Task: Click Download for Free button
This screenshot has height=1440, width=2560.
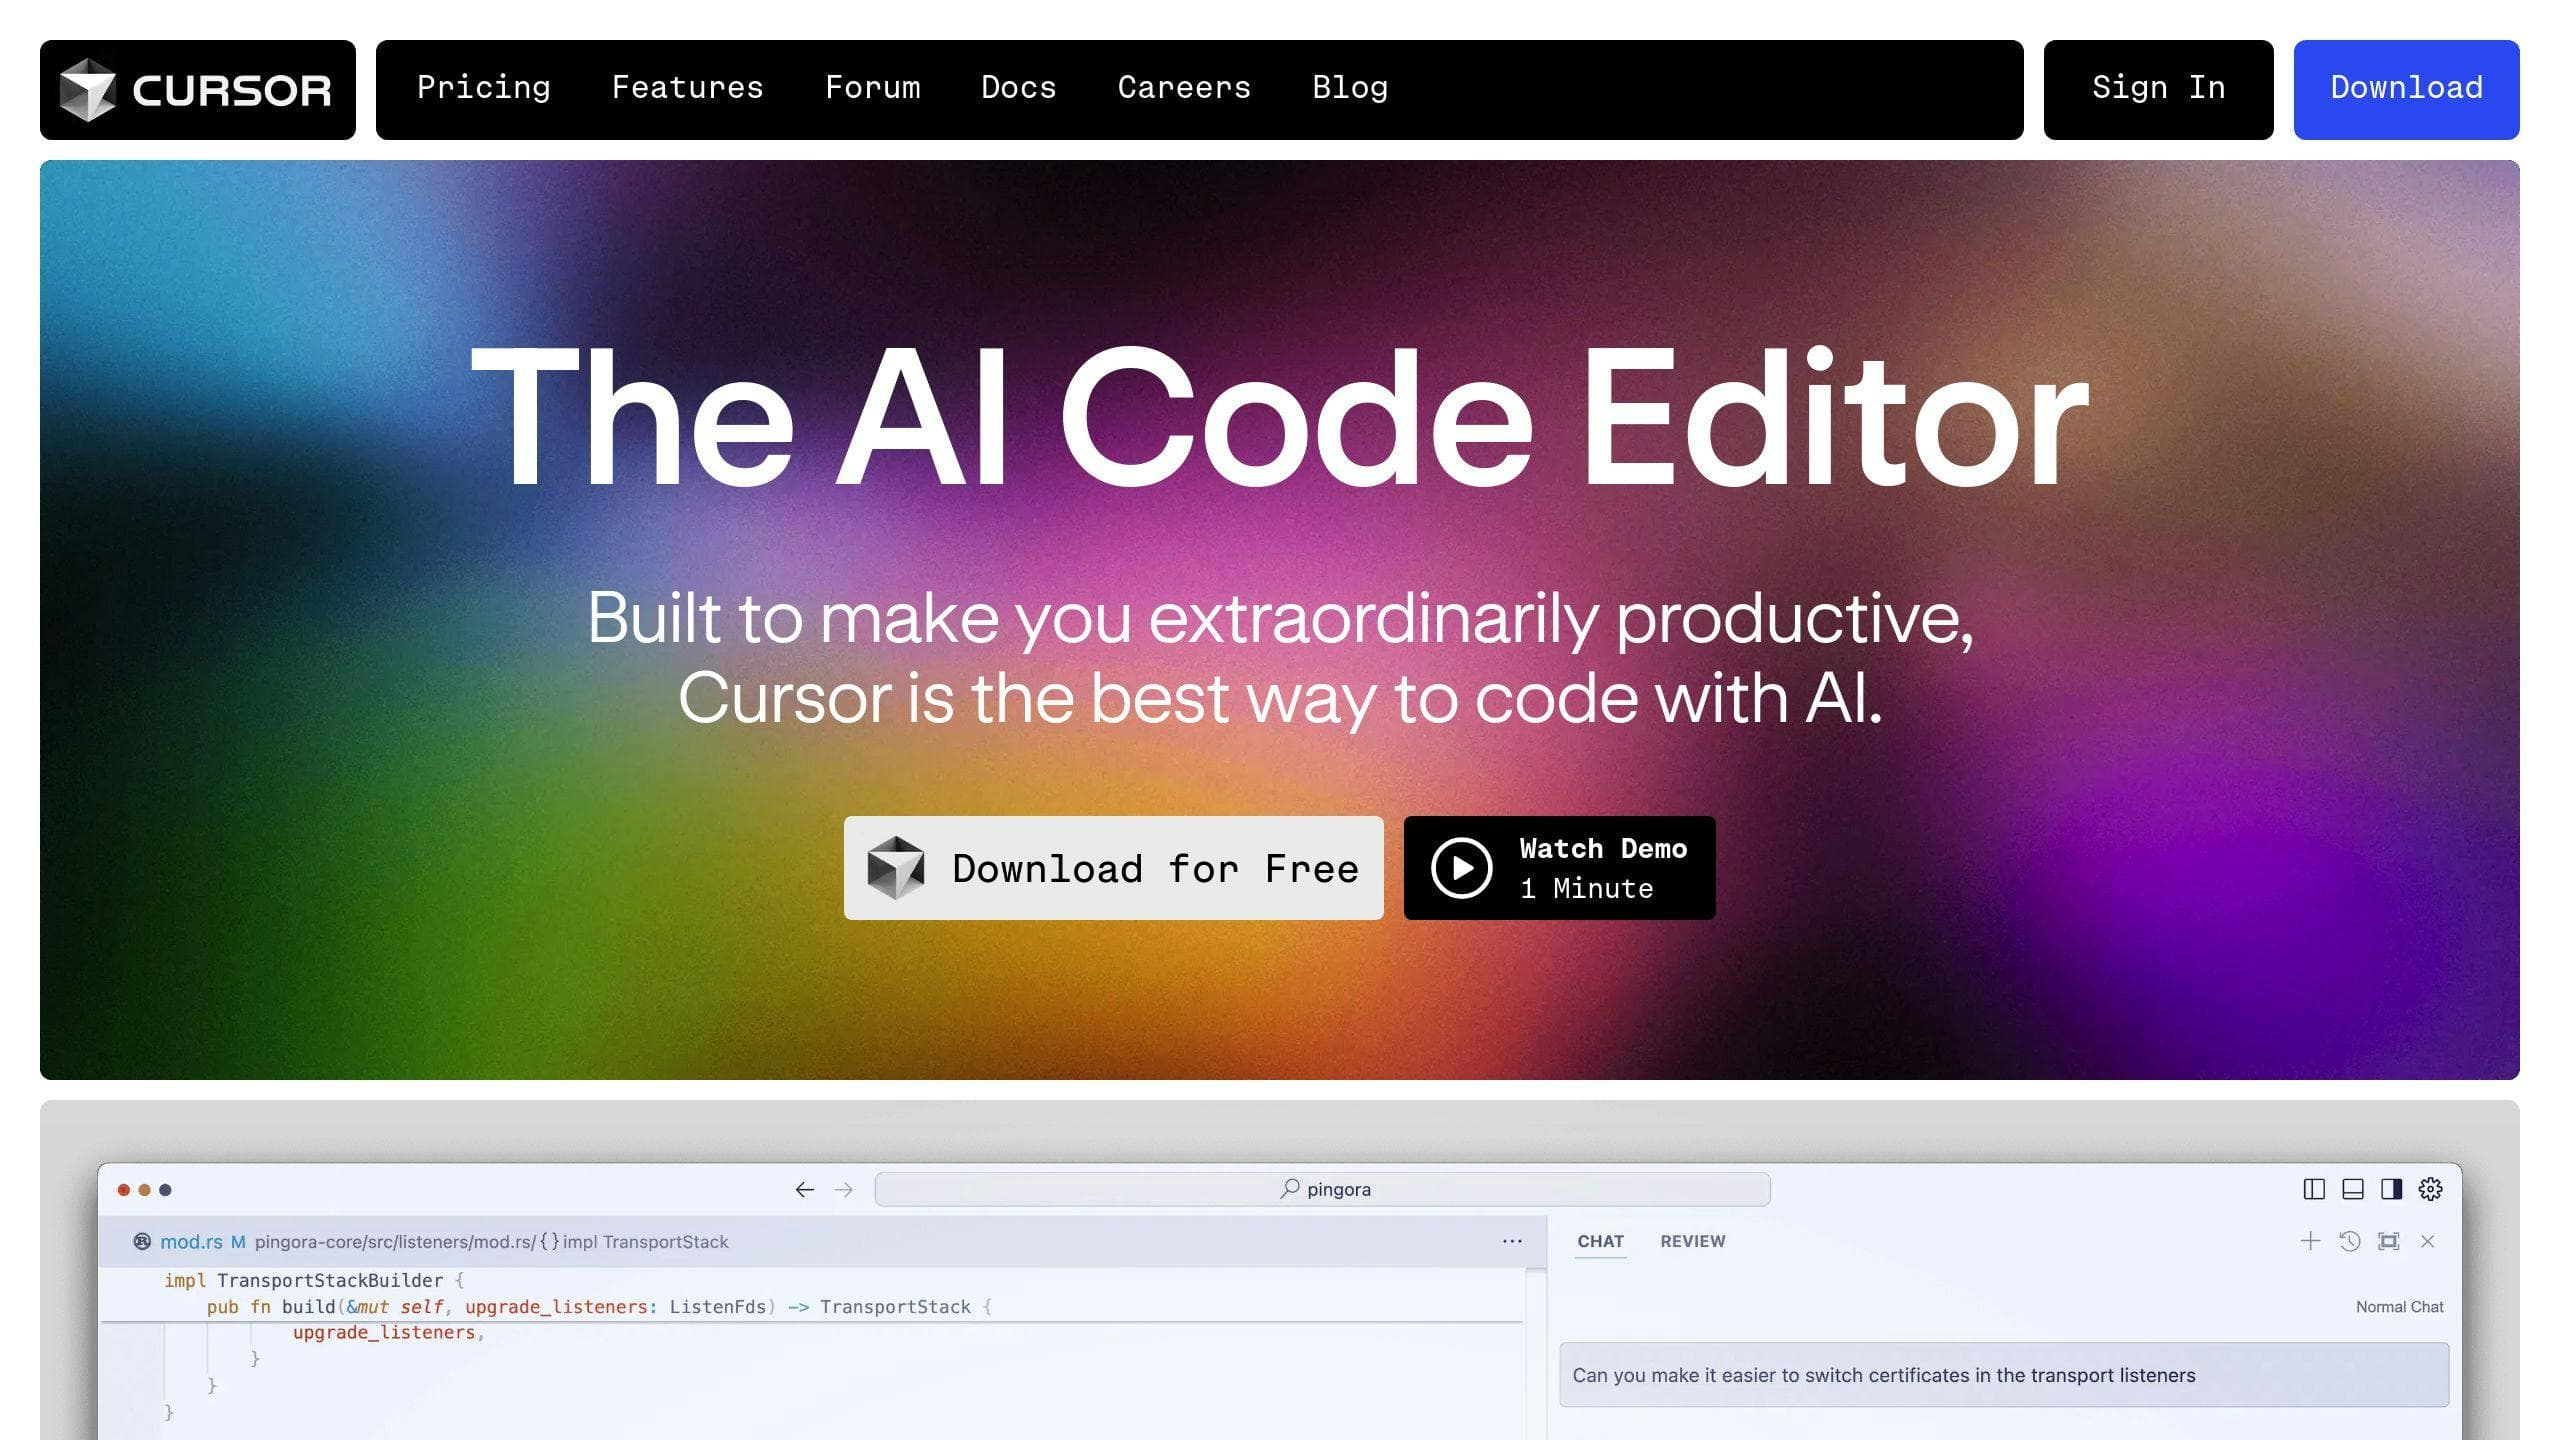Action: point(1113,867)
